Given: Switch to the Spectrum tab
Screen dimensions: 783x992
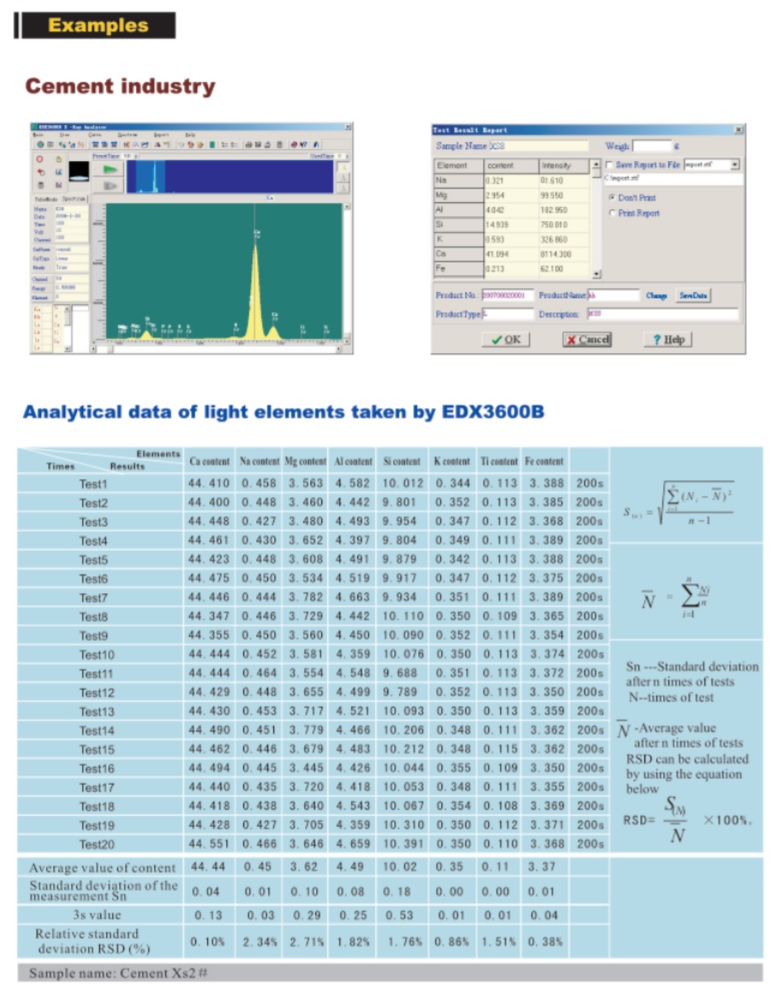Looking at the screenshot, I should 74,199.
